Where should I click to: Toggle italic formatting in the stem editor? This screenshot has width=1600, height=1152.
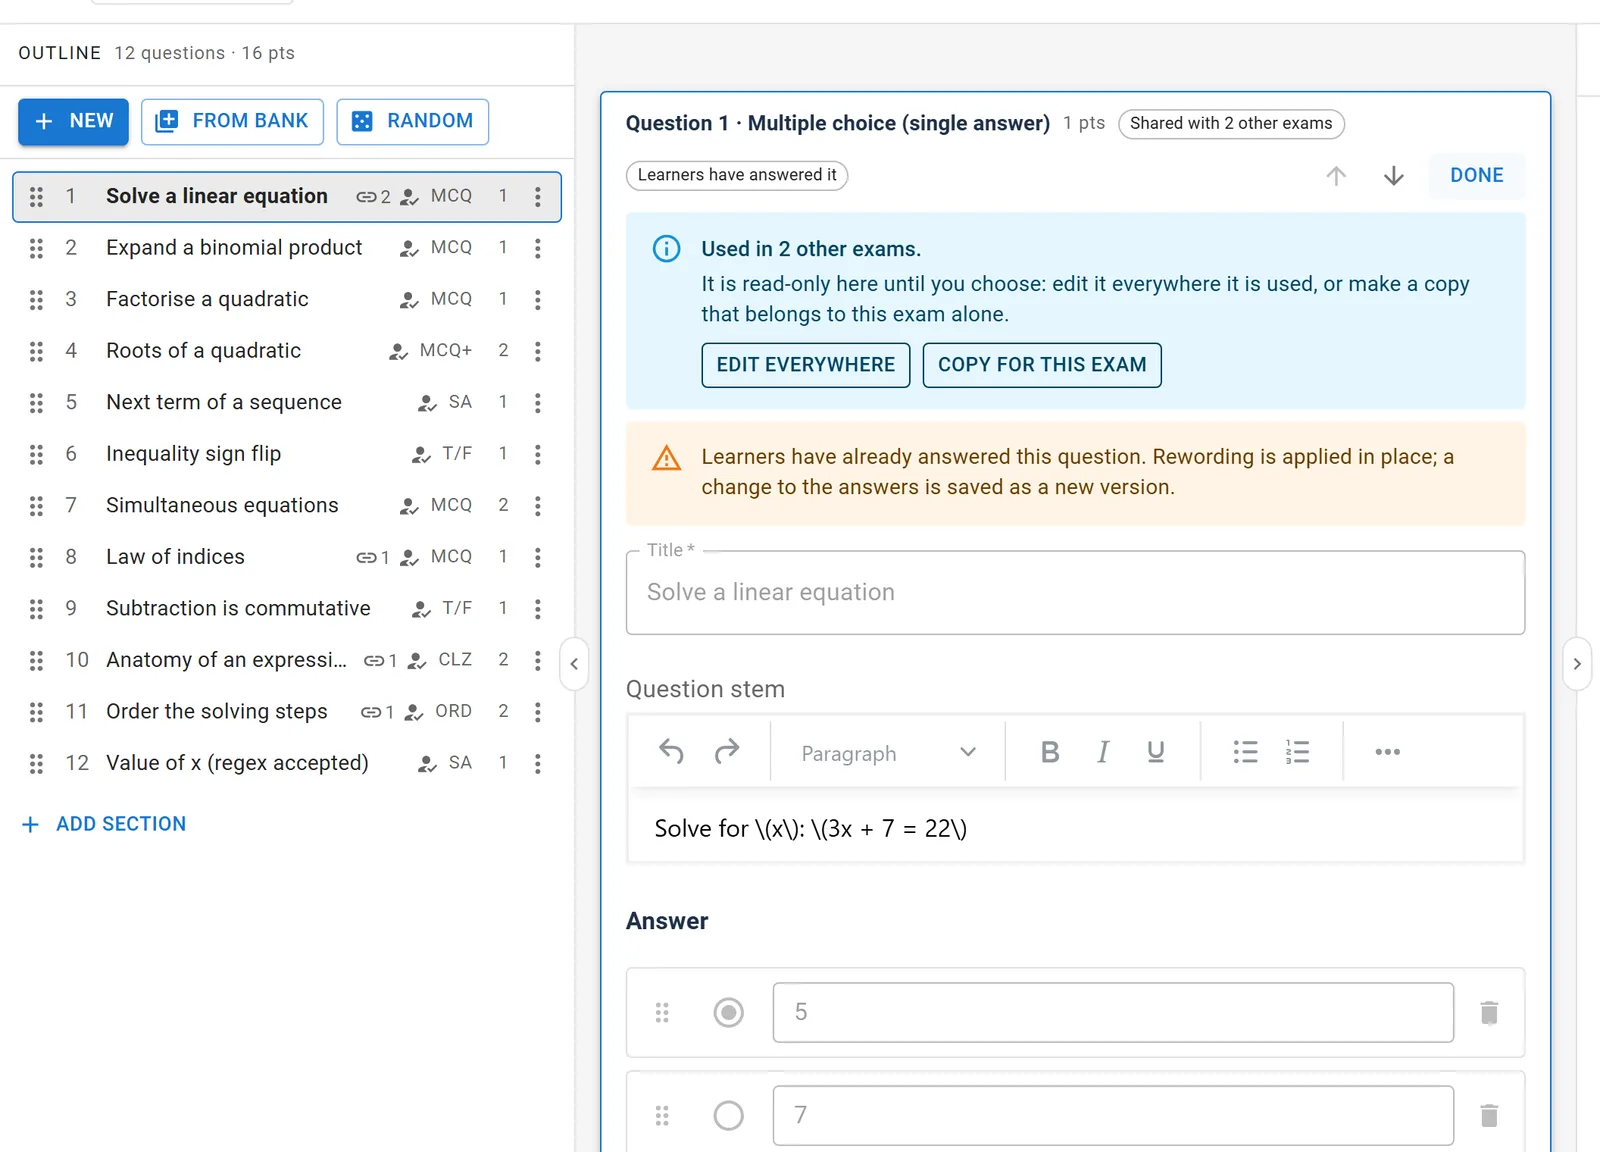[x=1103, y=752]
